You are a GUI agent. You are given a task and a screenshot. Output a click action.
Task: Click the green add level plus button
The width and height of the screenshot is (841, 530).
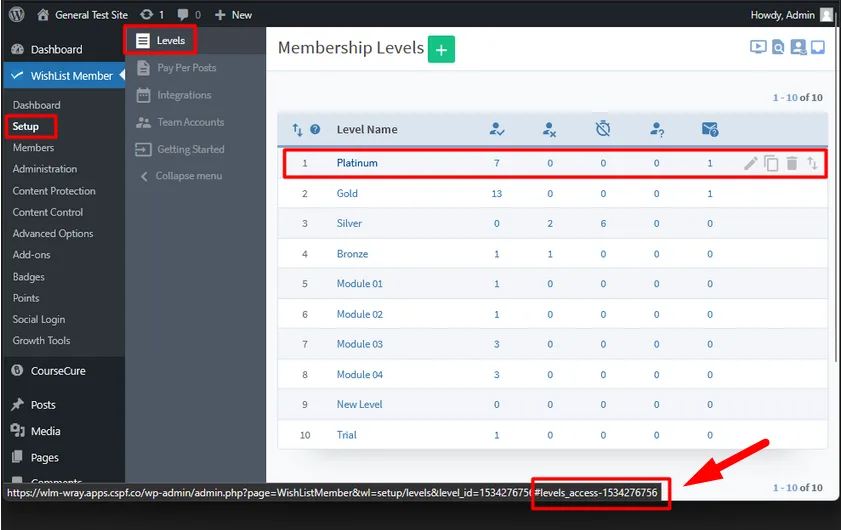click(x=441, y=49)
